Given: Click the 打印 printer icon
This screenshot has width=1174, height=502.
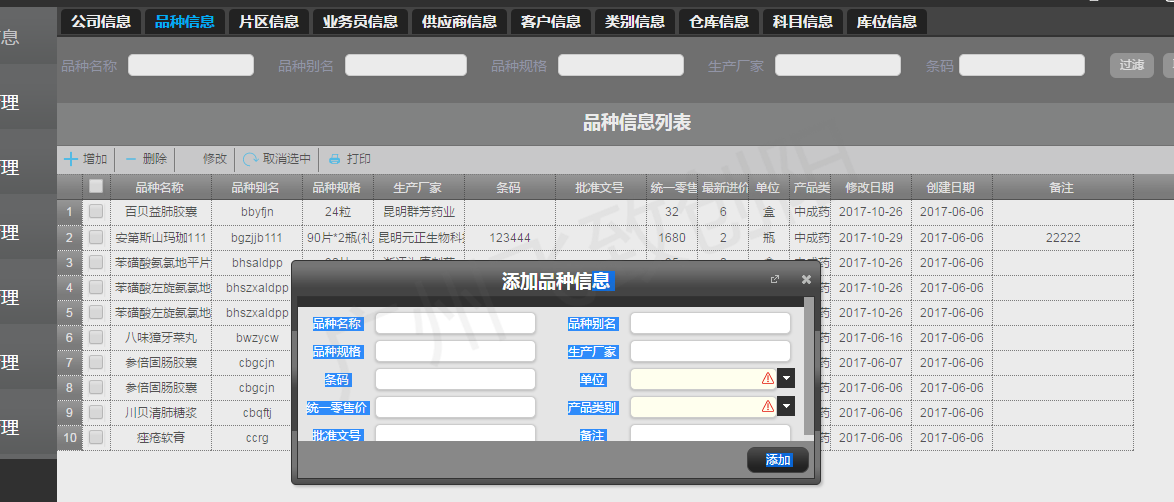Looking at the screenshot, I should 335,159.
